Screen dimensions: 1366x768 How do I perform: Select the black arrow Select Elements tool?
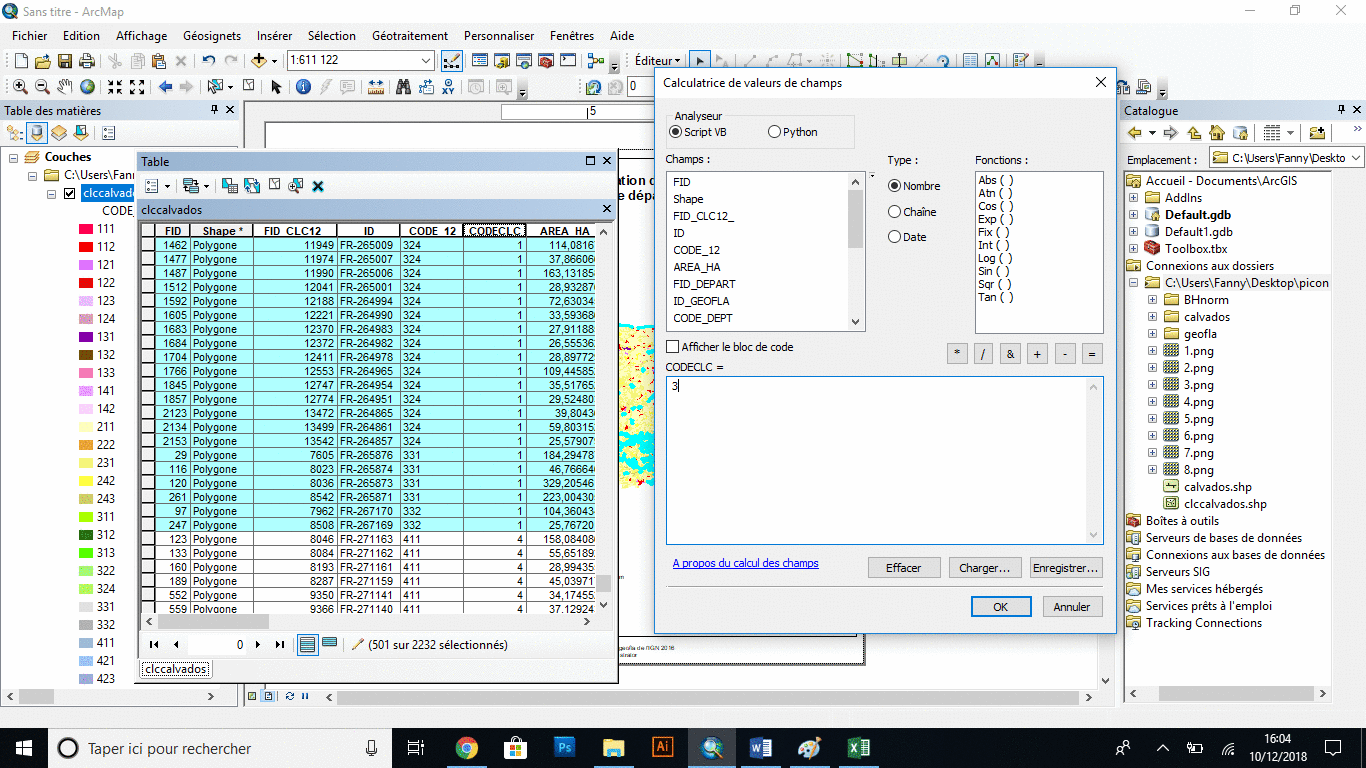(x=277, y=87)
